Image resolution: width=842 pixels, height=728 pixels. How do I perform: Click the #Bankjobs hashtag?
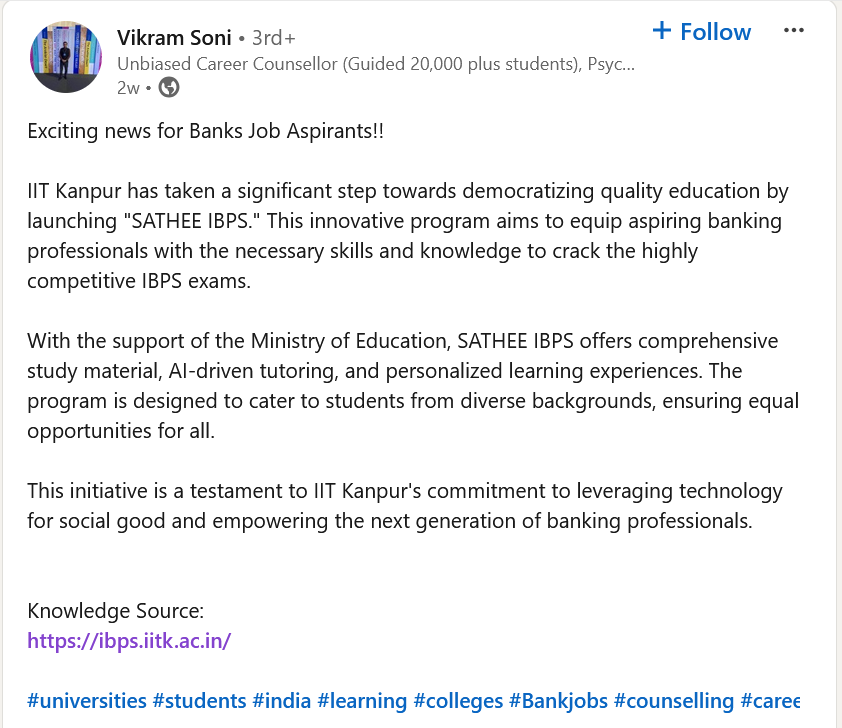coord(557,701)
